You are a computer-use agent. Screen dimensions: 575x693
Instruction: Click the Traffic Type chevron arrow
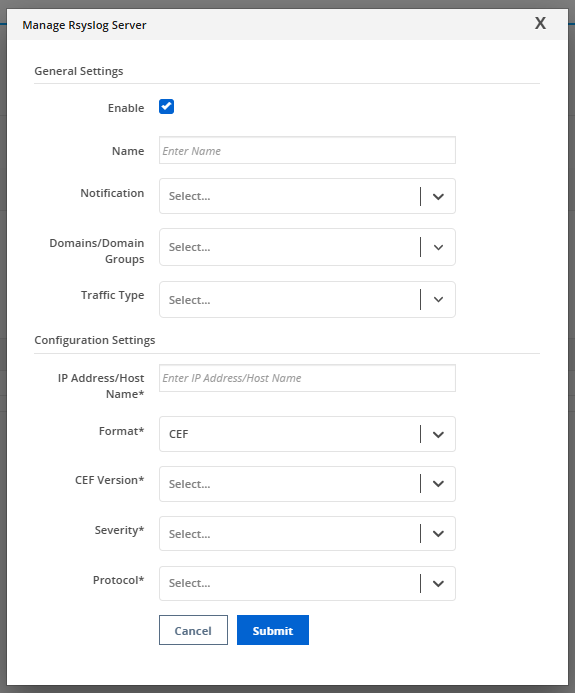(x=438, y=300)
